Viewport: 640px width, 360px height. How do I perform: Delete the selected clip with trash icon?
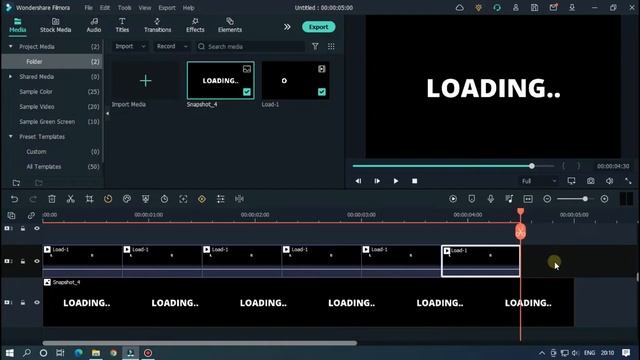[x=52, y=199]
